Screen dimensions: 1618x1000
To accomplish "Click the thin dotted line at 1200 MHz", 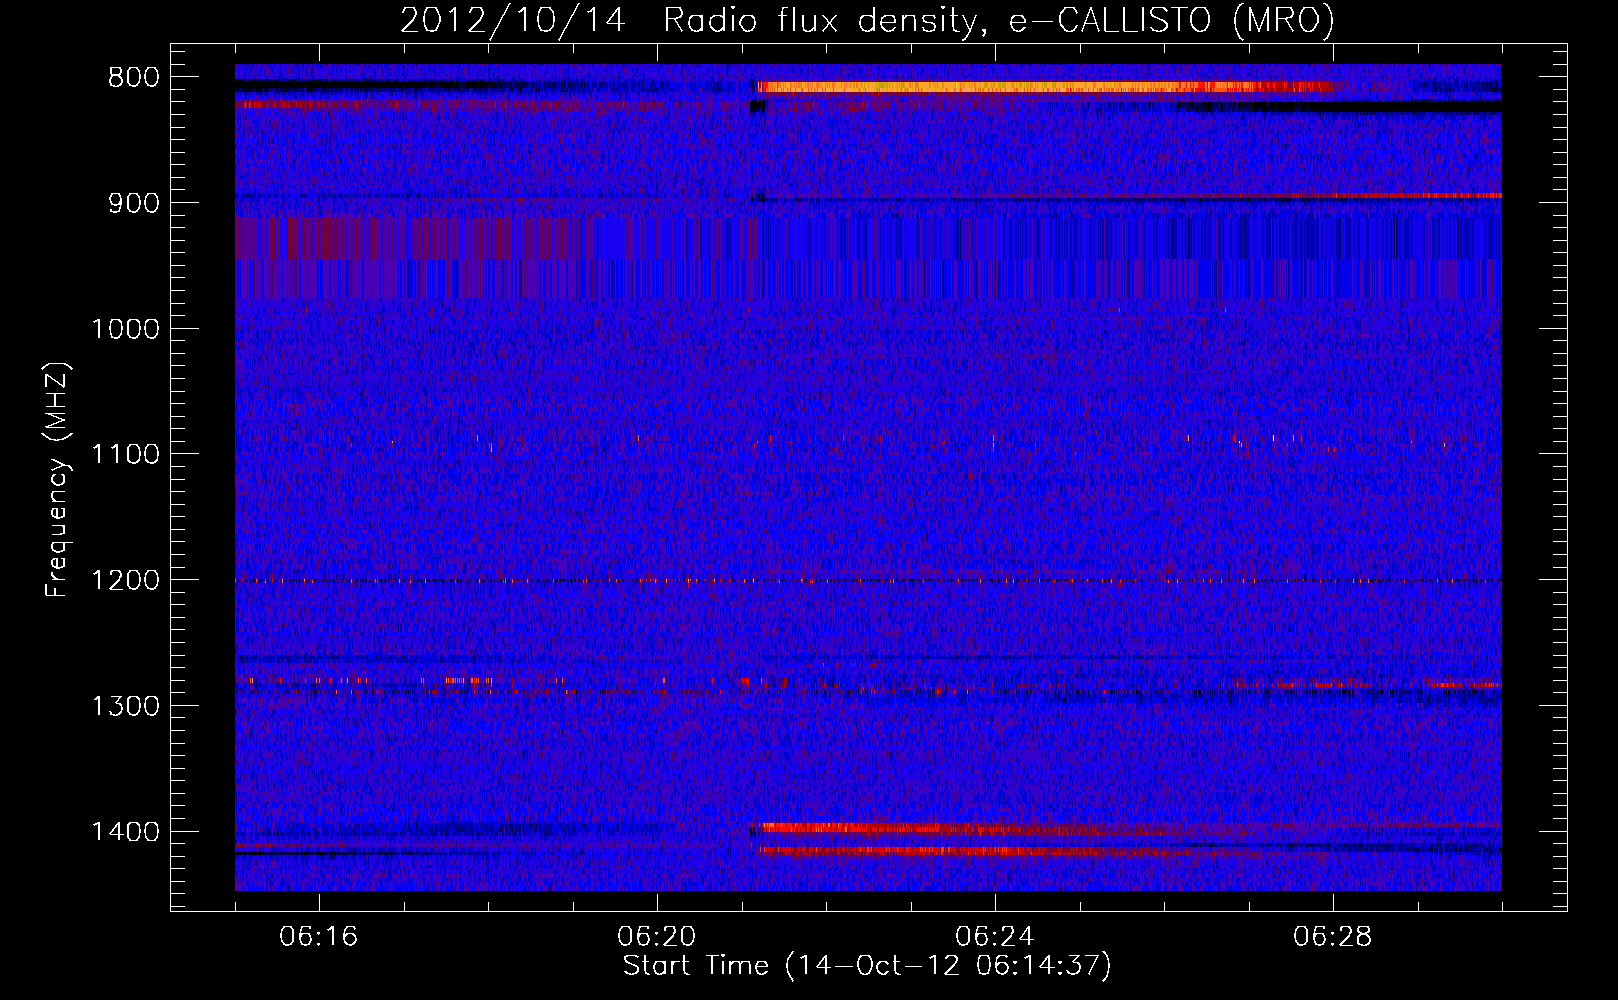I will [x=868, y=581].
